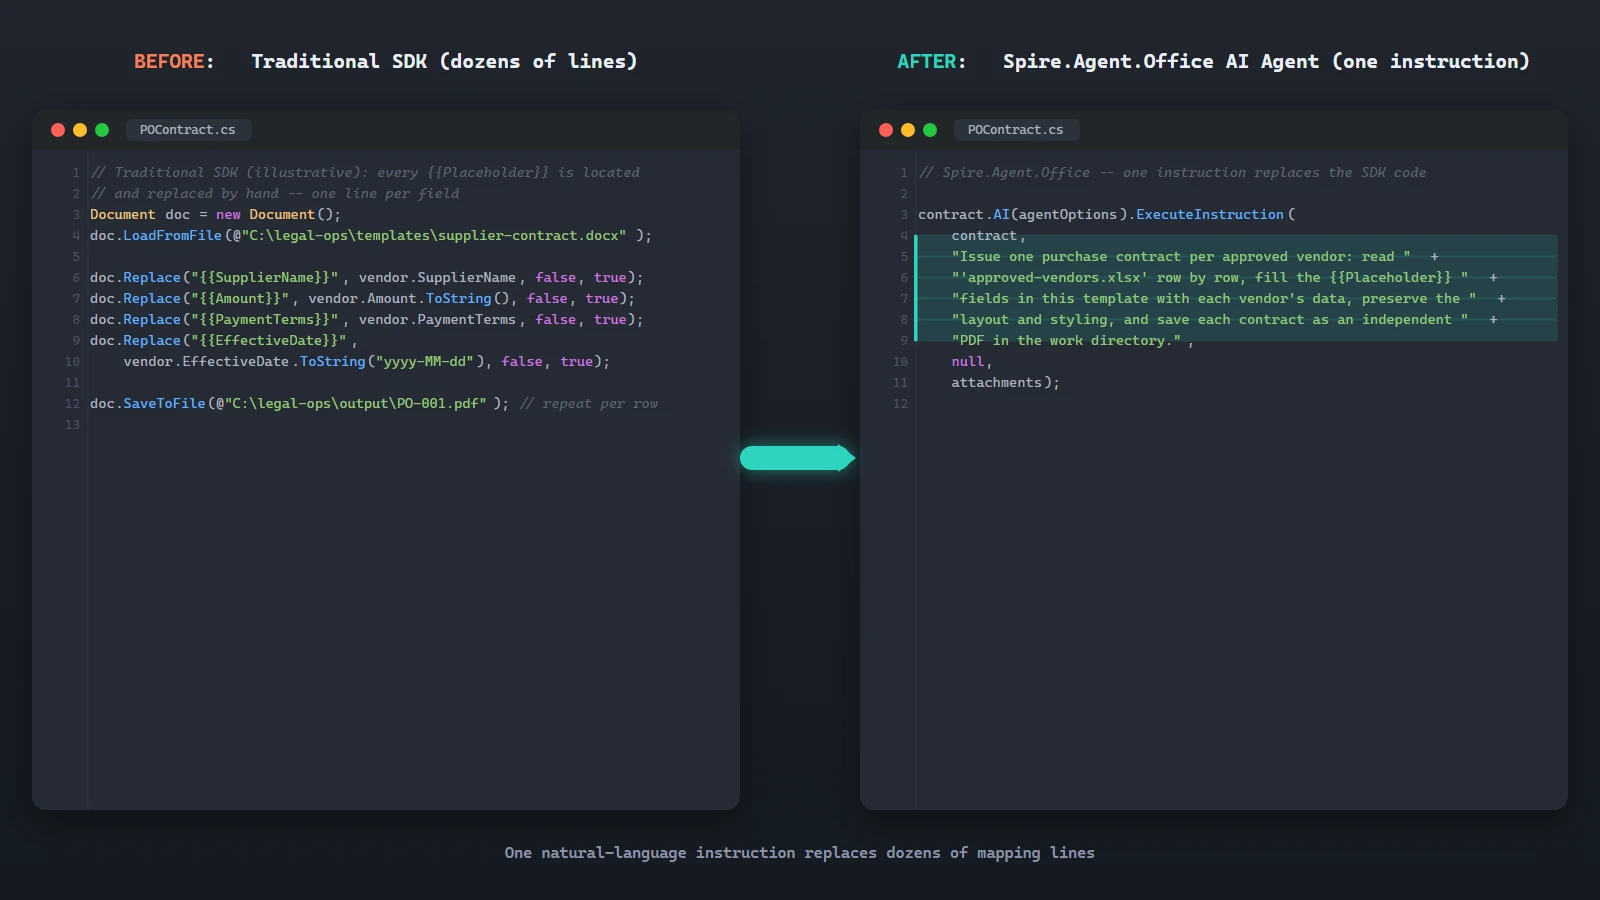Click the 'Issue one purchase contract' string line
The image size is (1600, 900).
coord(1195,257)
